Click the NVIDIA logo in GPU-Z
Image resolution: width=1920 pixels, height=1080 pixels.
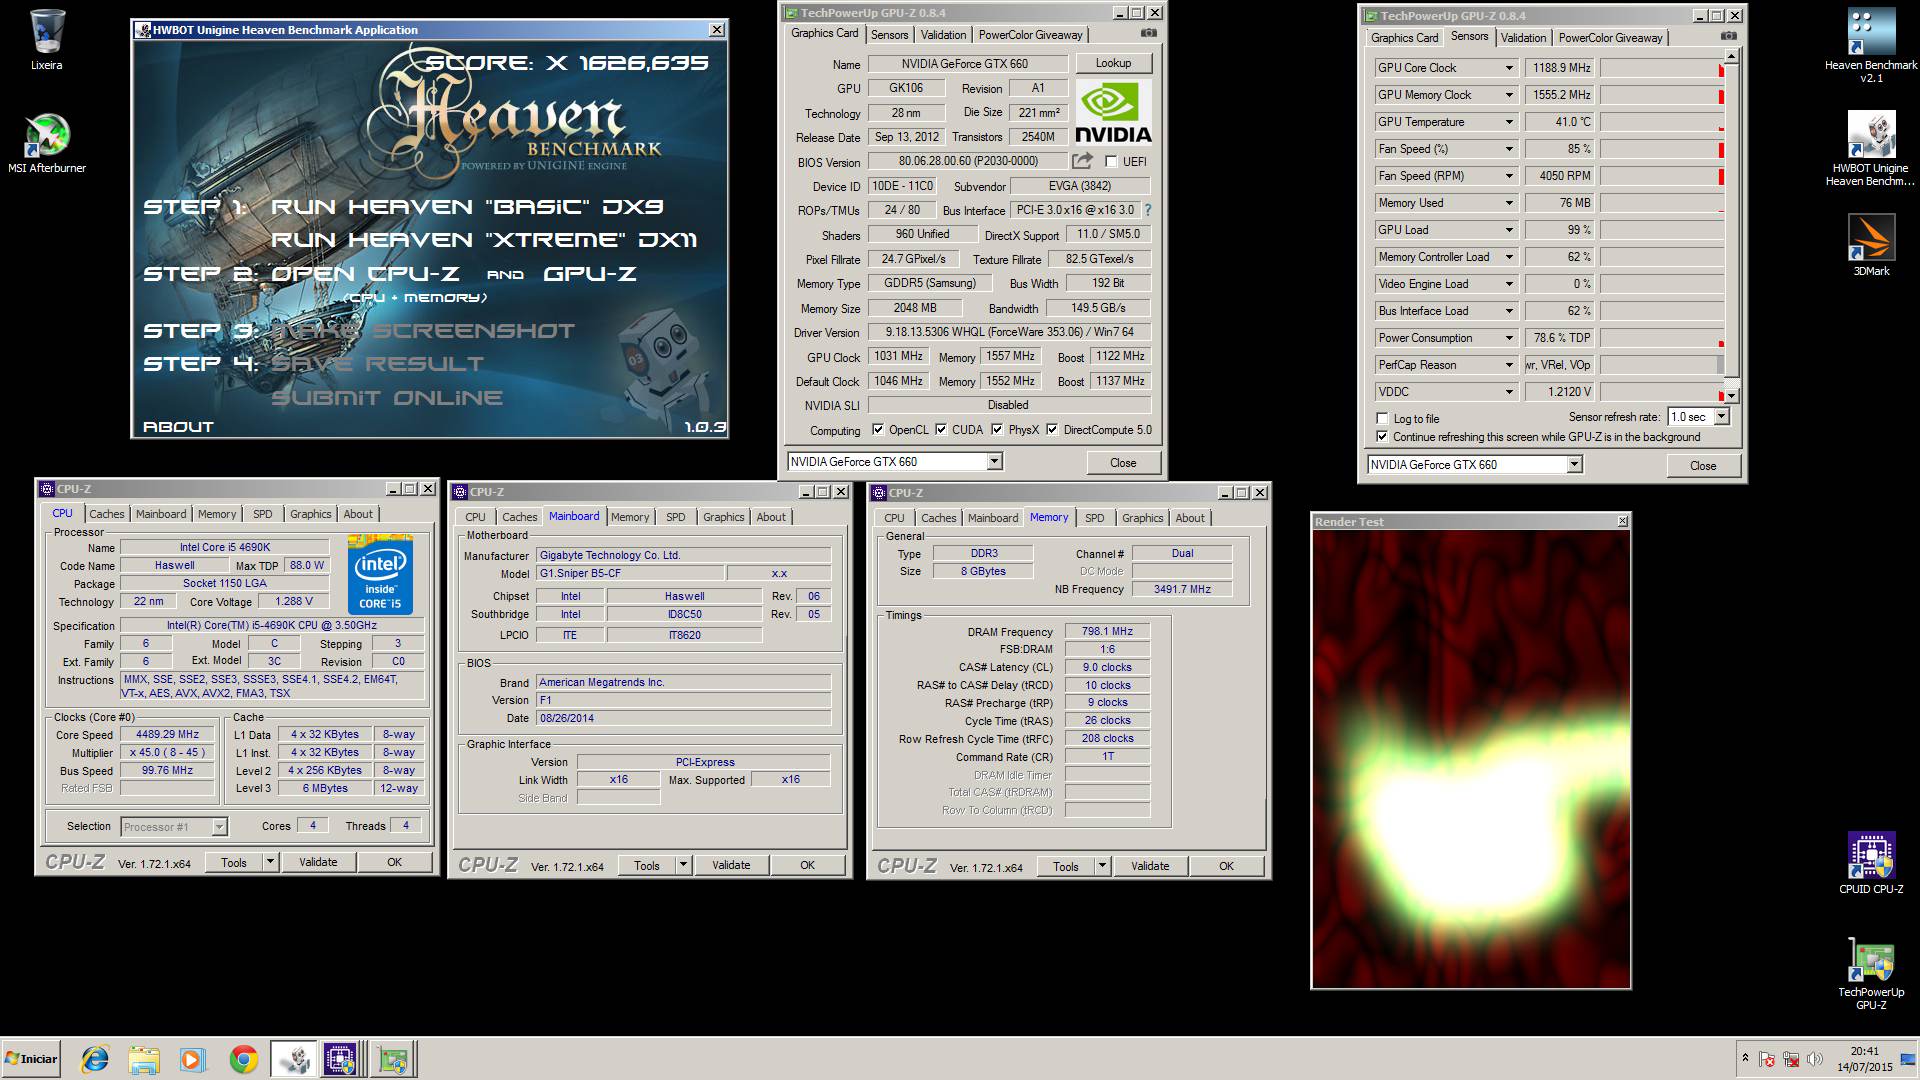[x=1113, y=113]
